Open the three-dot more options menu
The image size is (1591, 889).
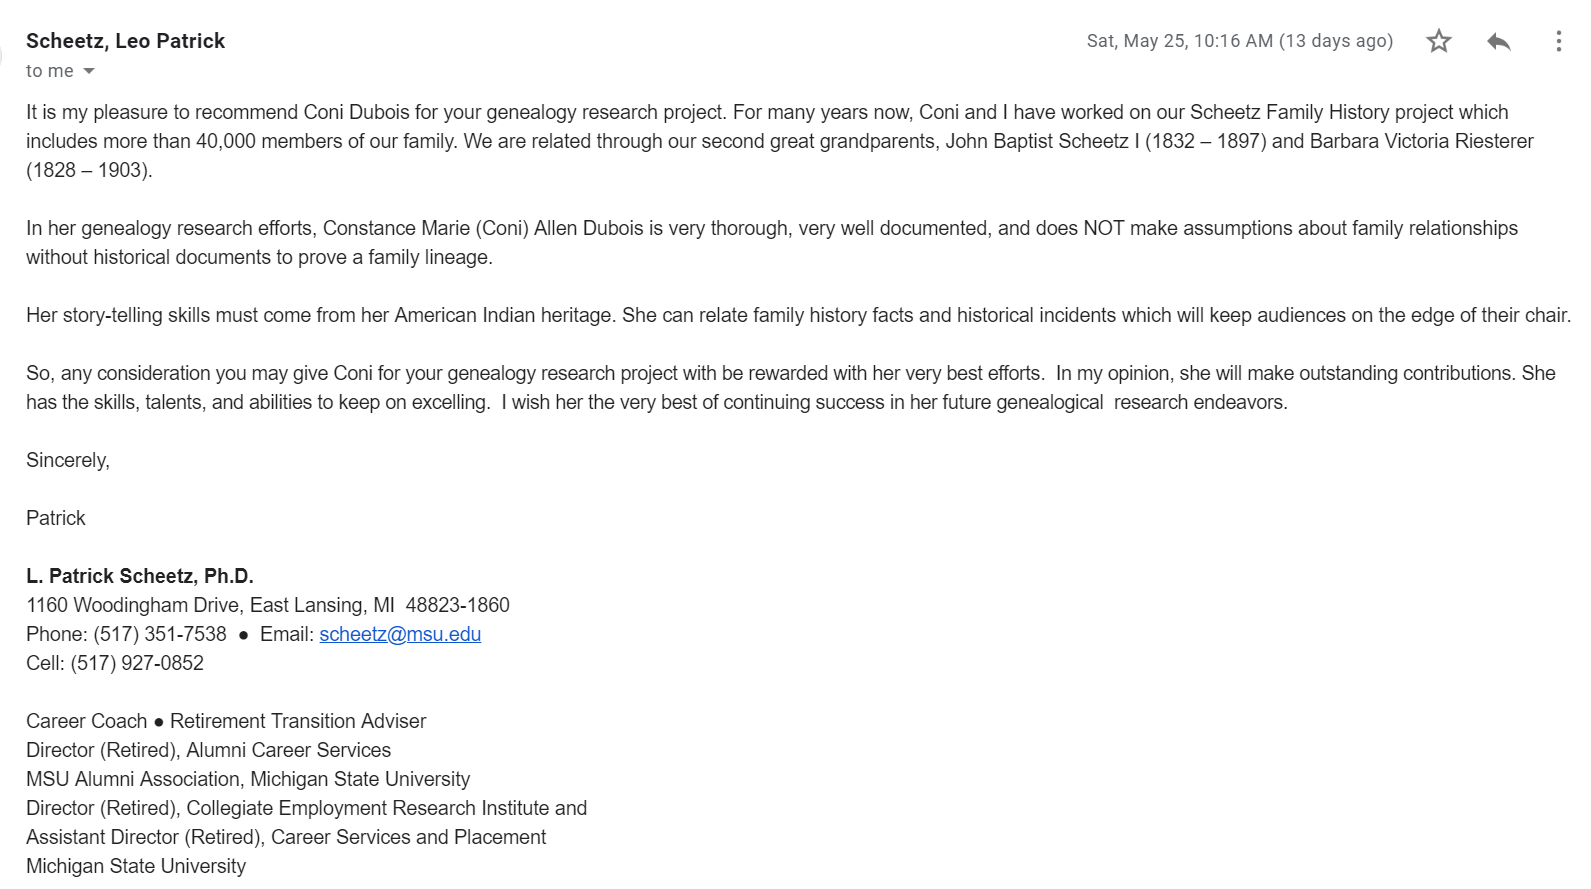pos(1558,41)
